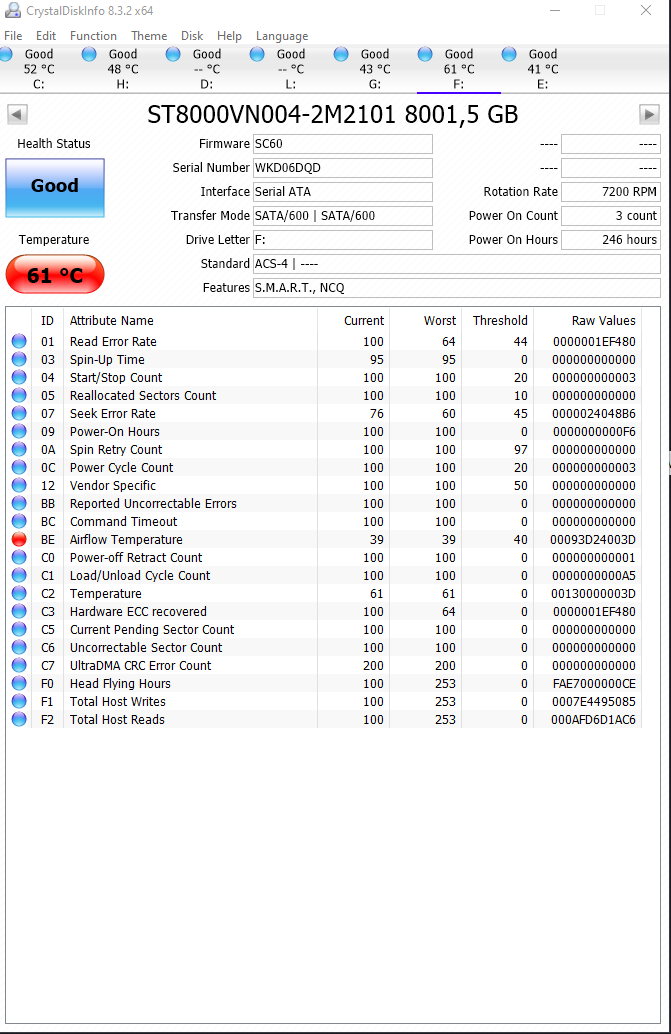Select the Total Host Writes row
The width and height of the screenshot is (671, 1034).
[x=326, y=702]
